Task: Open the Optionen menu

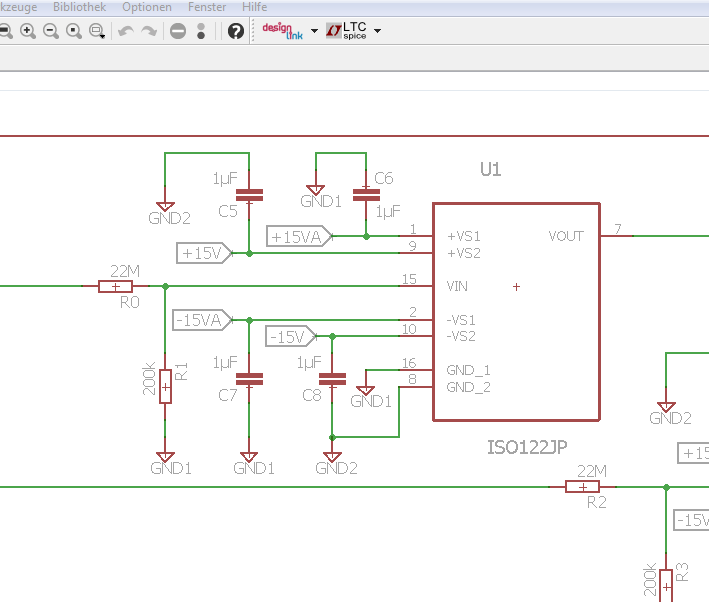Action: (x=147, y=7)
